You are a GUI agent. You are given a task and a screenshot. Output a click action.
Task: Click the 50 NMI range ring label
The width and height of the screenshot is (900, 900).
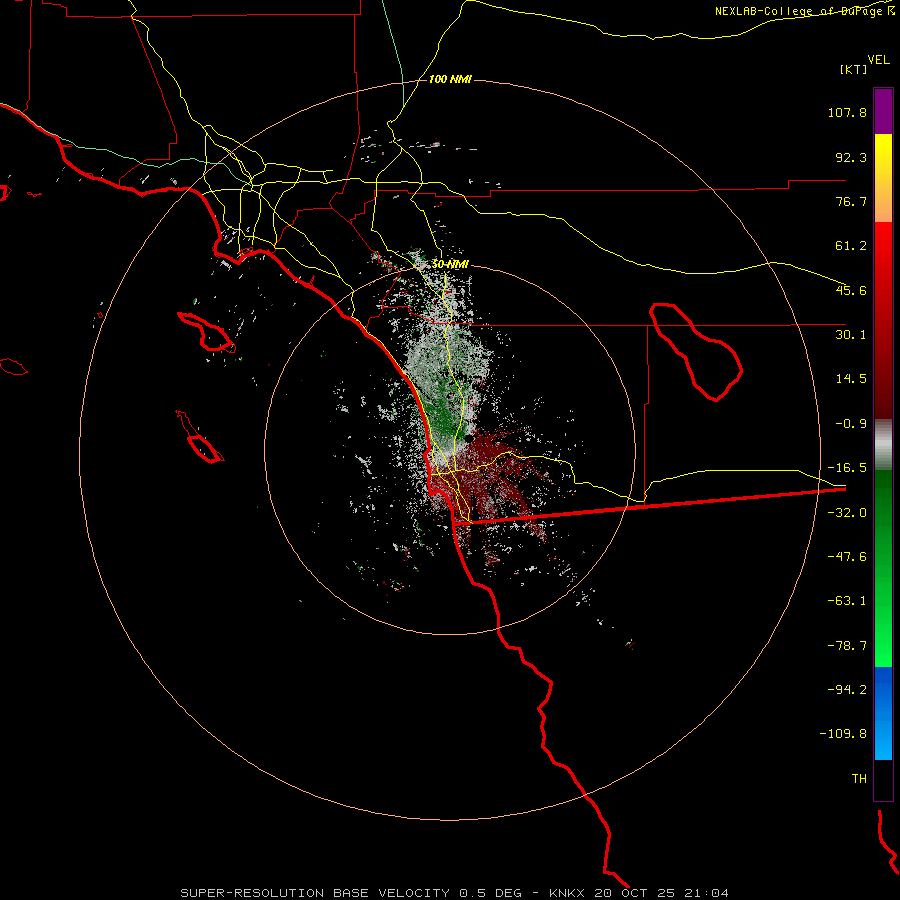point(450,265)
